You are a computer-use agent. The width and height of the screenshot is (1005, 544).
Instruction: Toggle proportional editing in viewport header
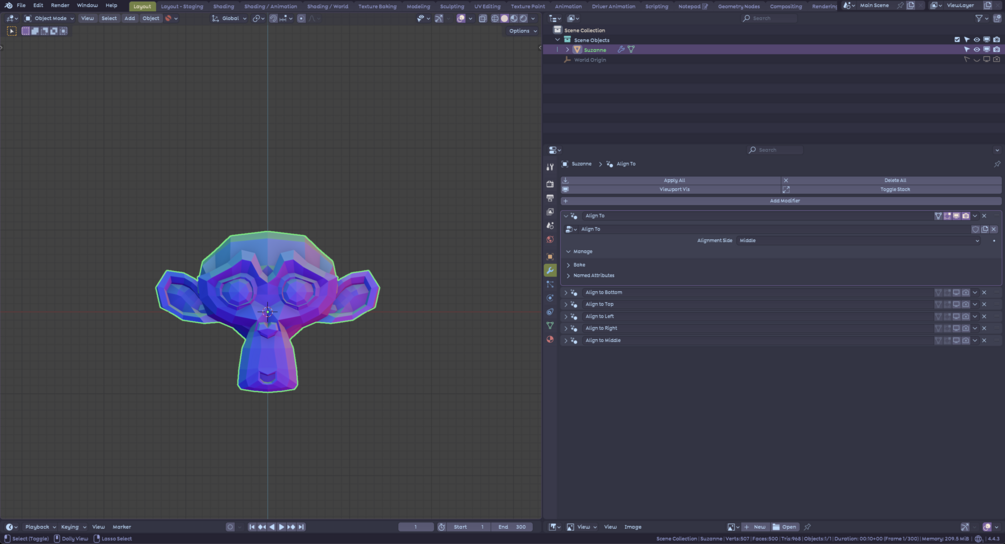pos(301,19)
